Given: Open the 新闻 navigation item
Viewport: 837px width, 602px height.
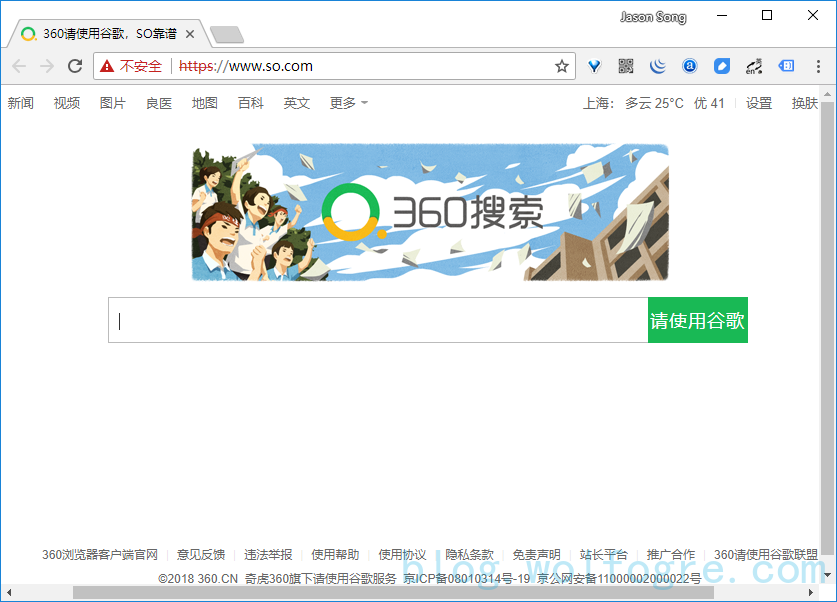Looking at the screenshot, I should 21,103.
